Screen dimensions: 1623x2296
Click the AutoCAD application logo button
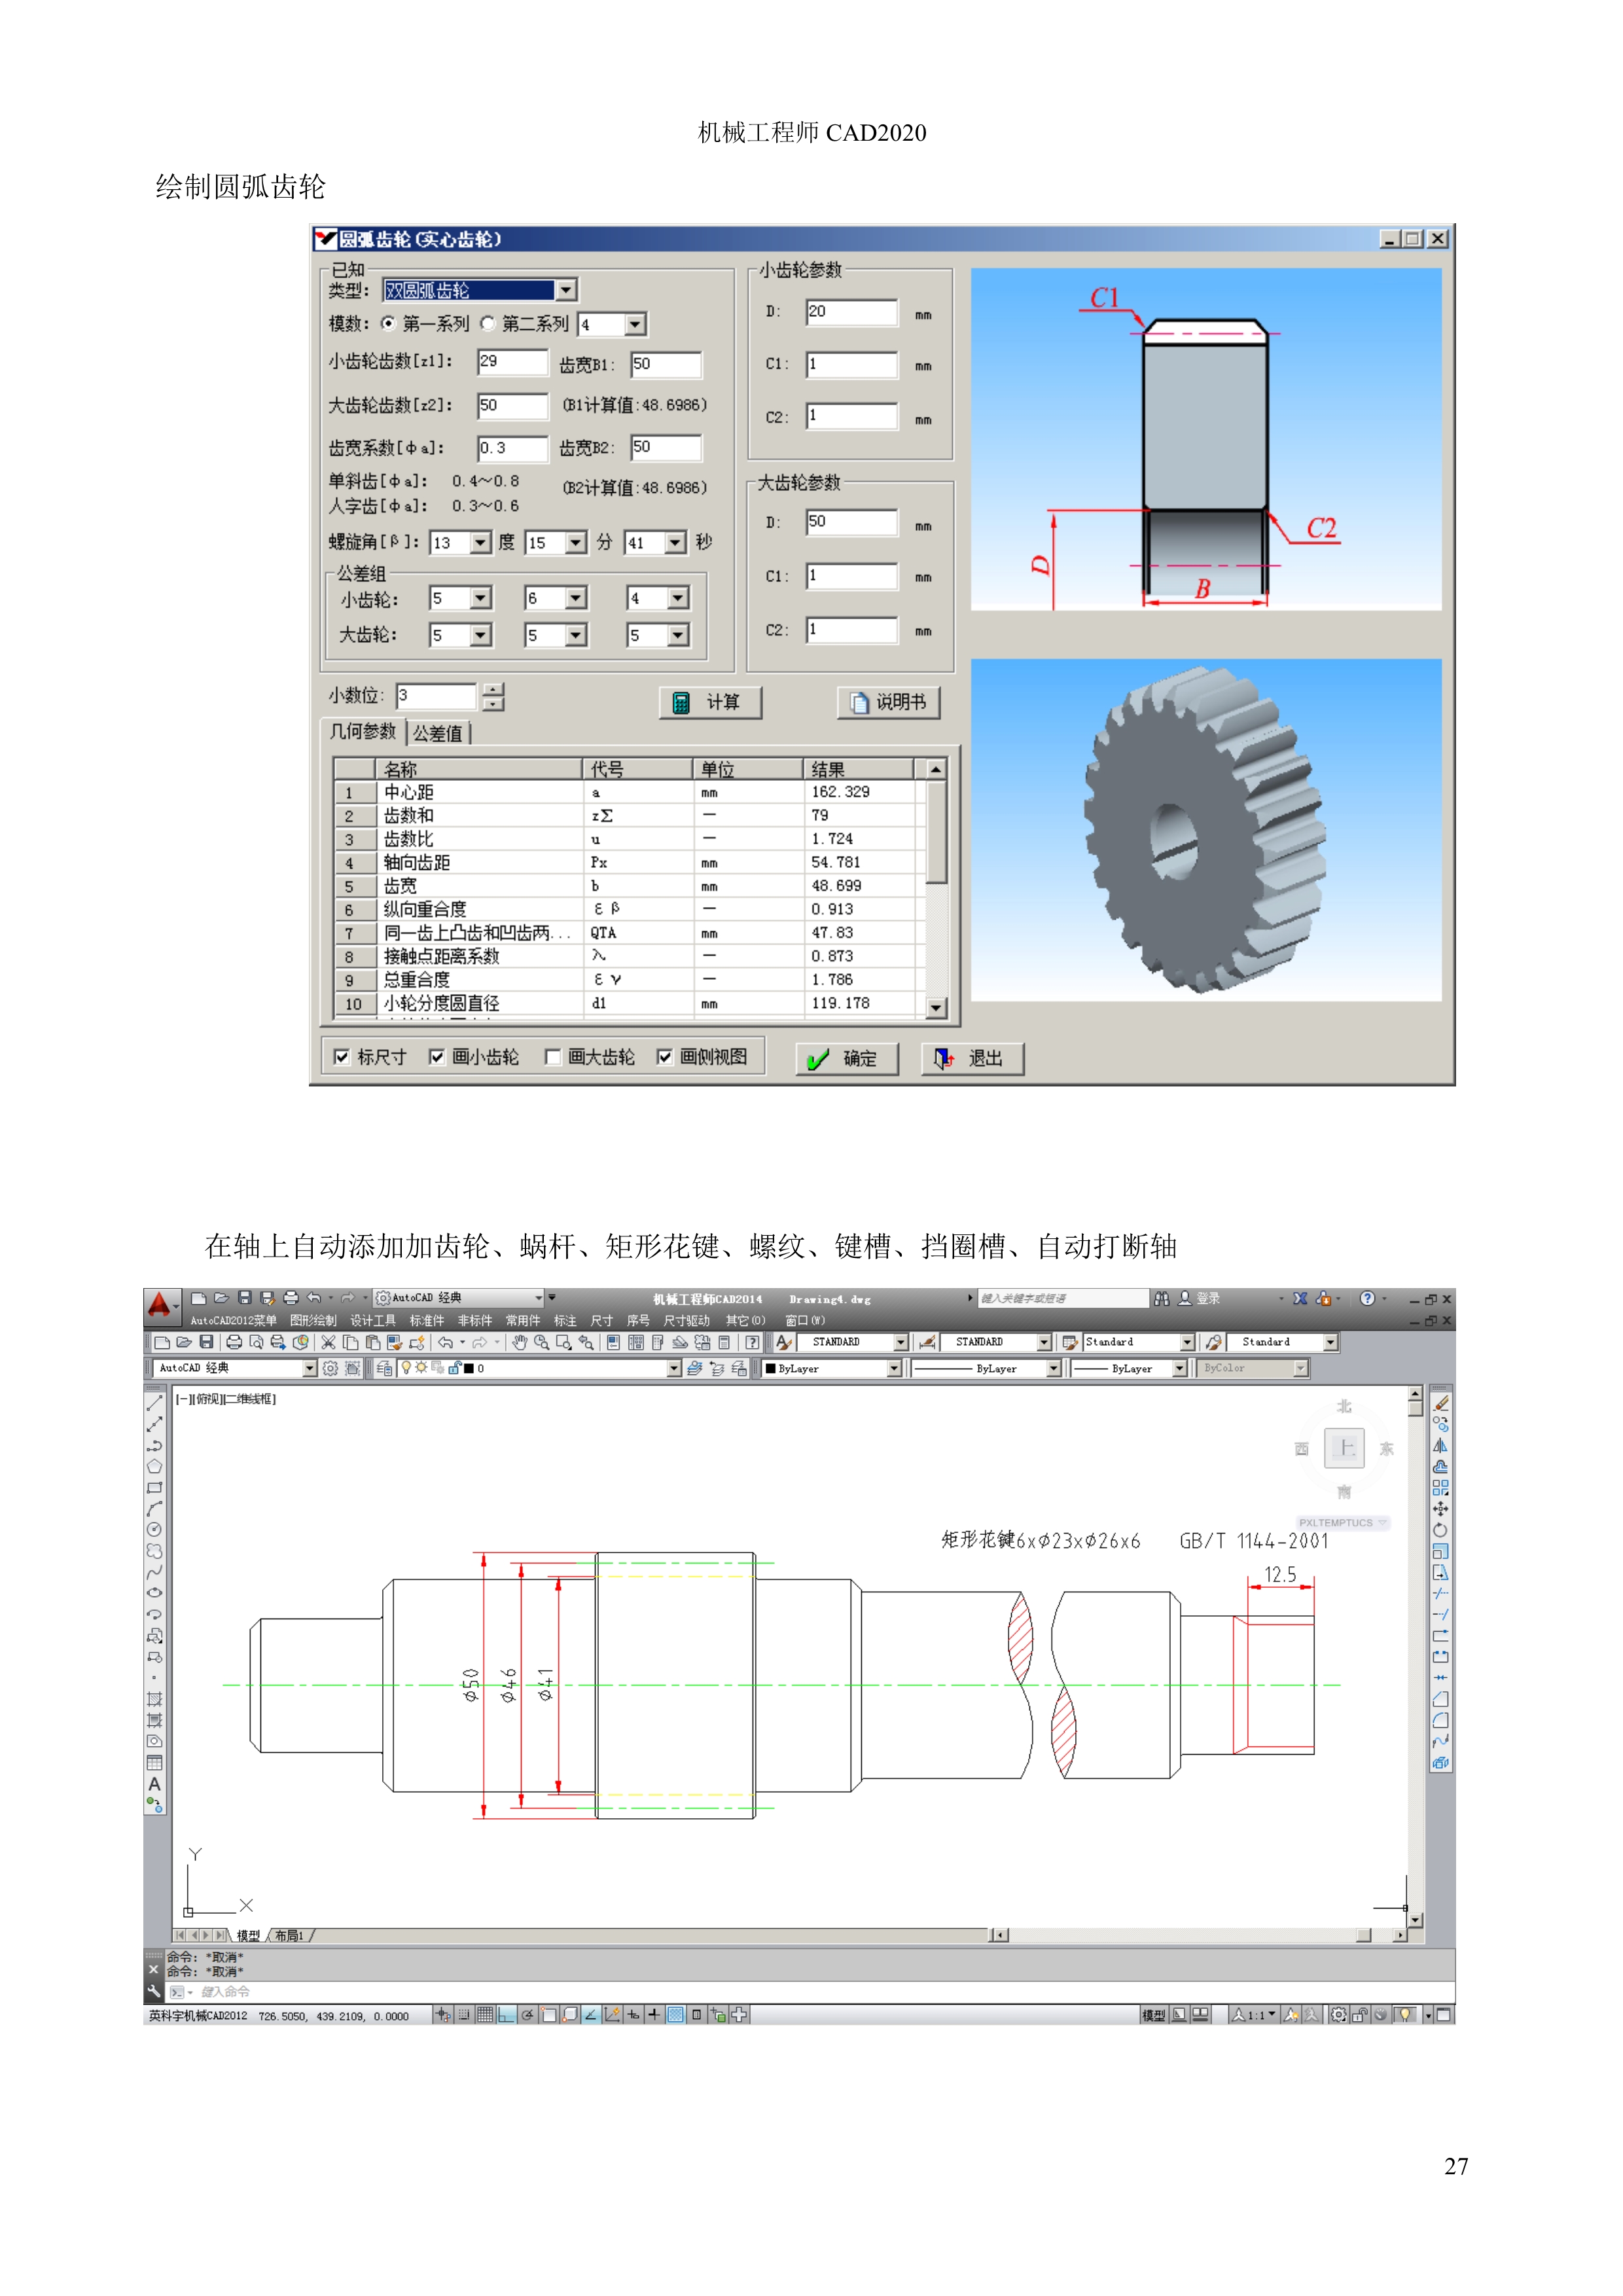(159, 1304)
